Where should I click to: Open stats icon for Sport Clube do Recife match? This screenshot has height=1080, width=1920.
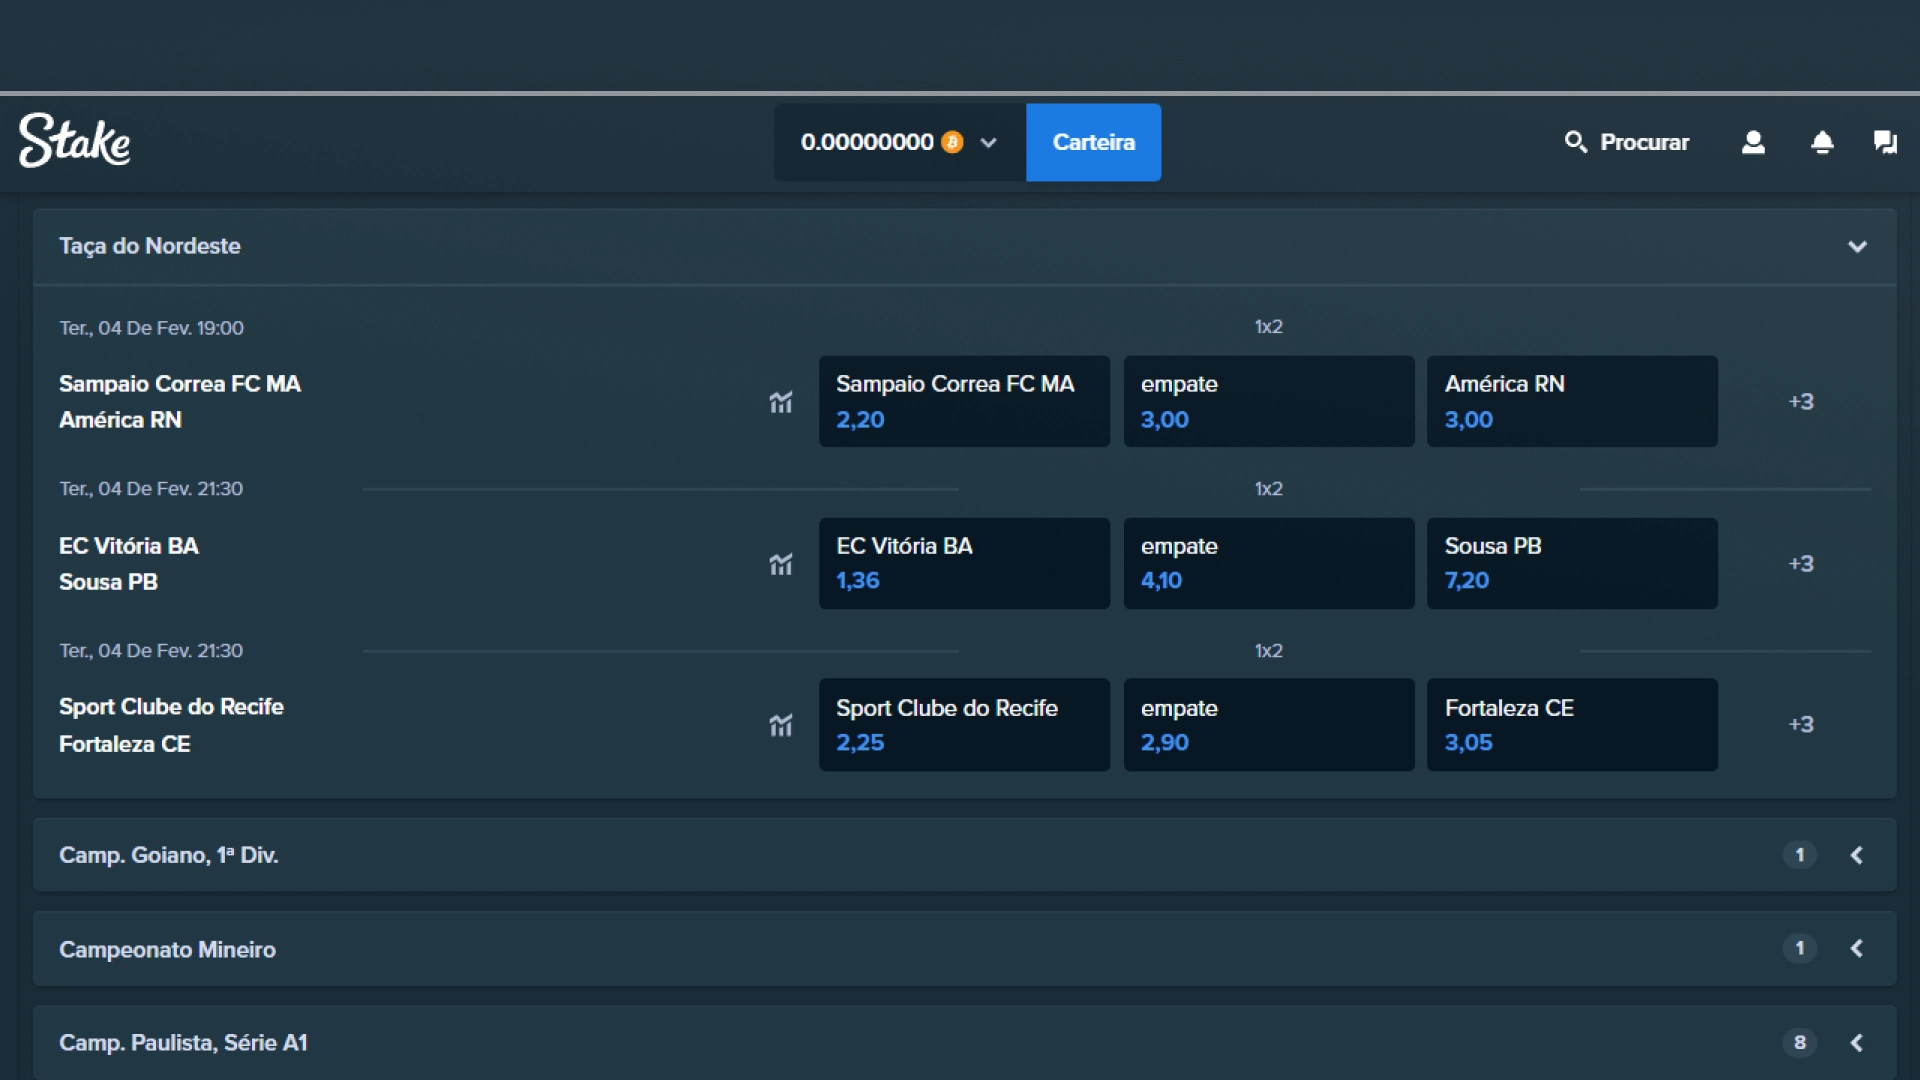tap(781, 725)
